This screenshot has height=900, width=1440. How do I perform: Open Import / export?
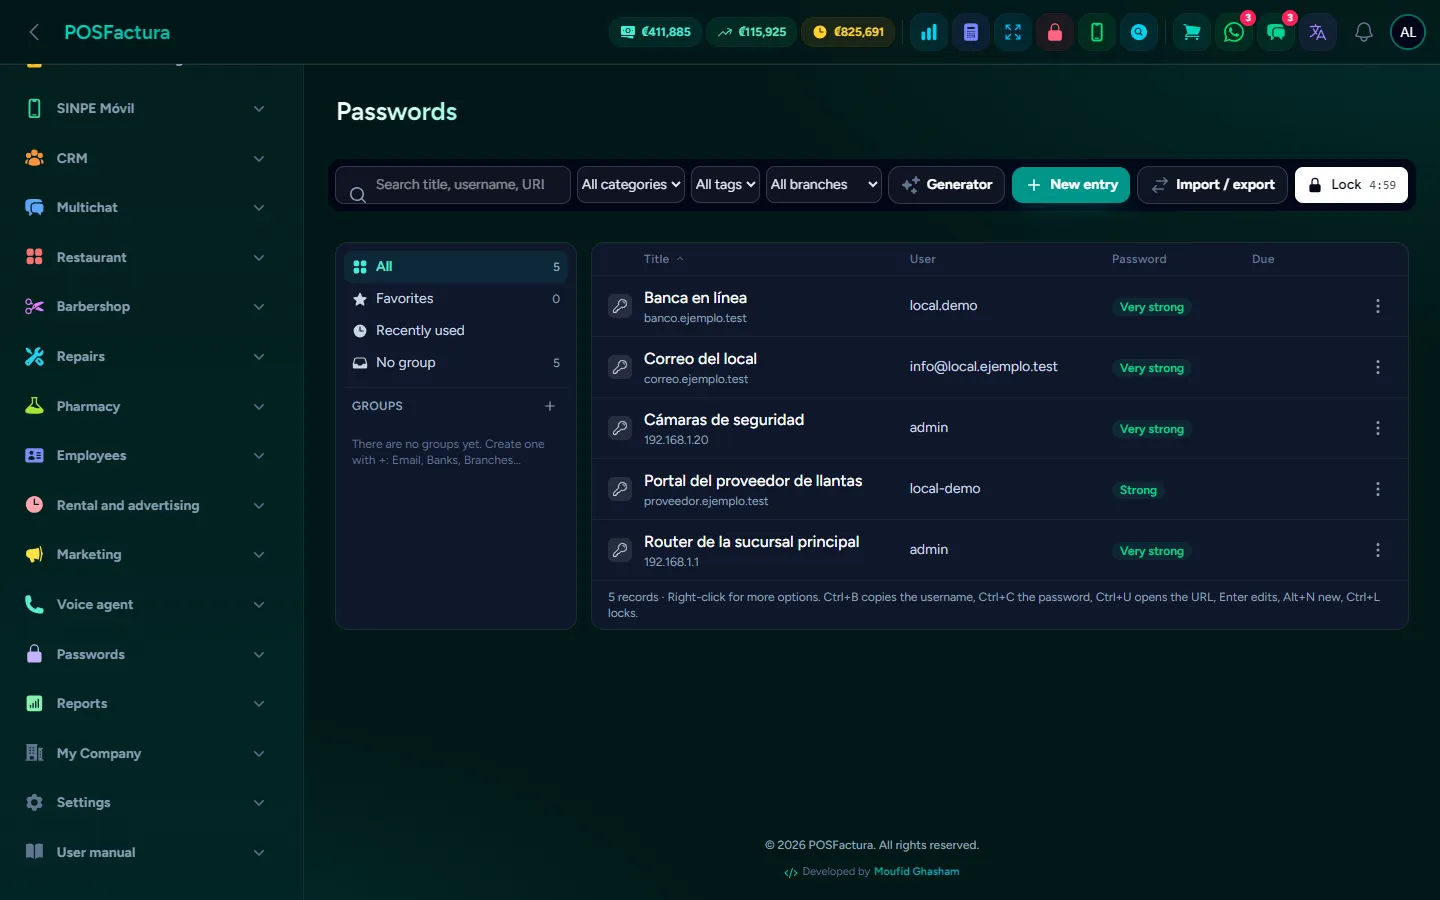1212,184
